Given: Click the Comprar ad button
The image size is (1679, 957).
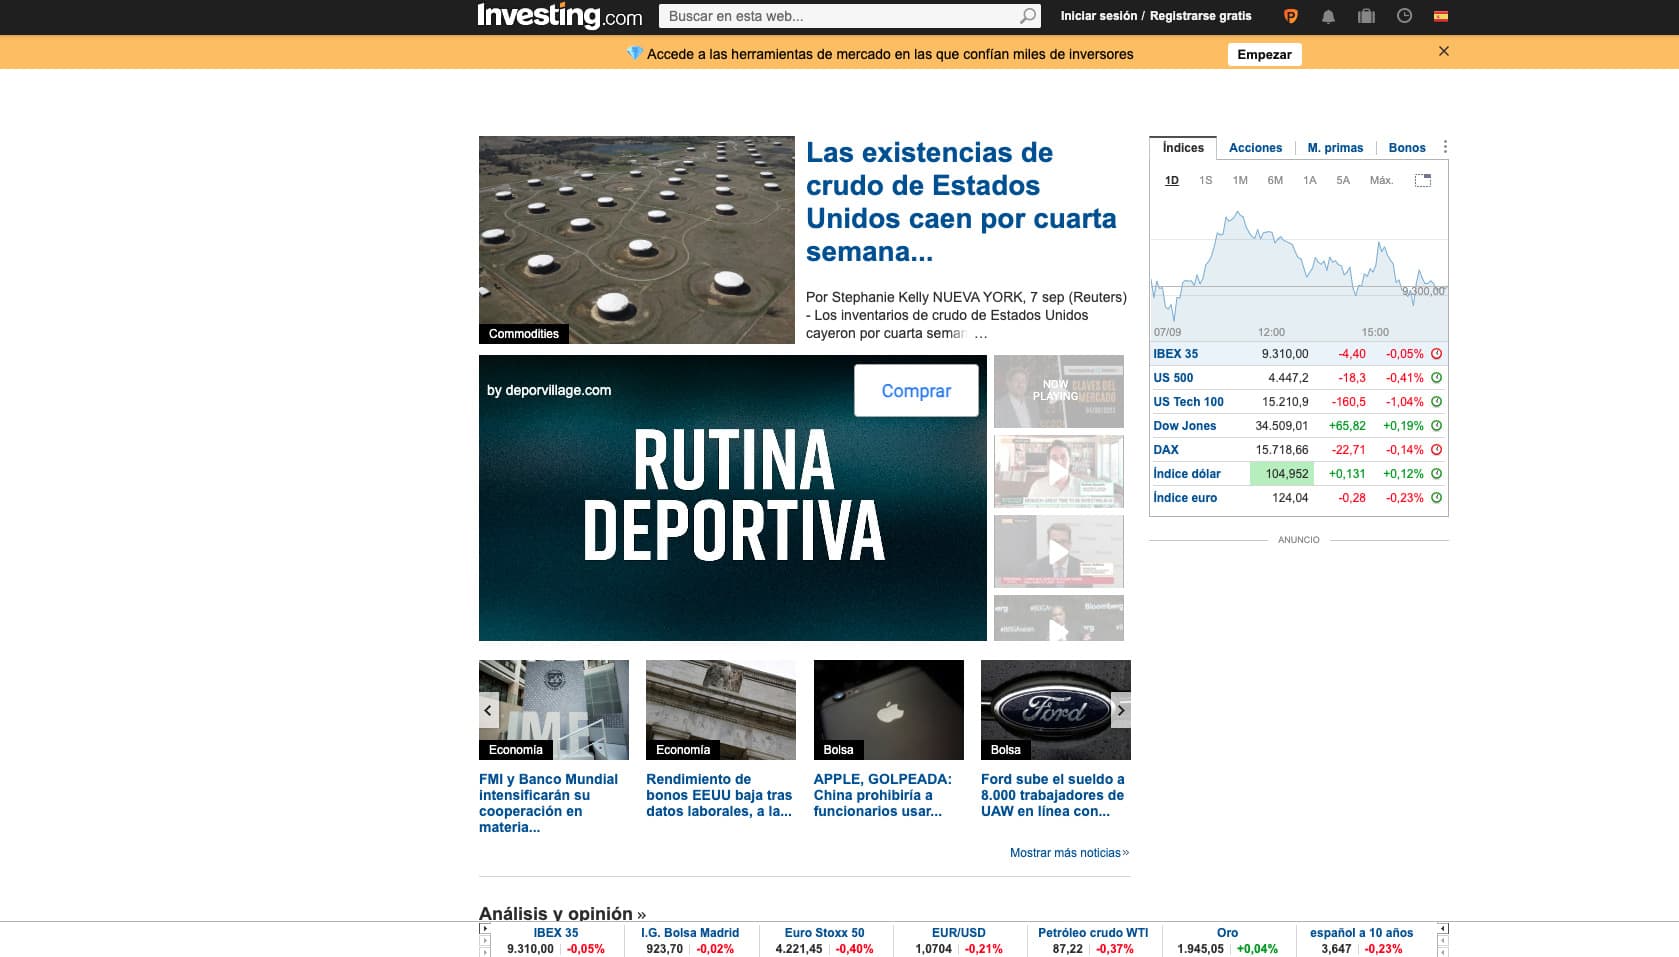Looking at the screenshot, I should (x=916, y=391).
